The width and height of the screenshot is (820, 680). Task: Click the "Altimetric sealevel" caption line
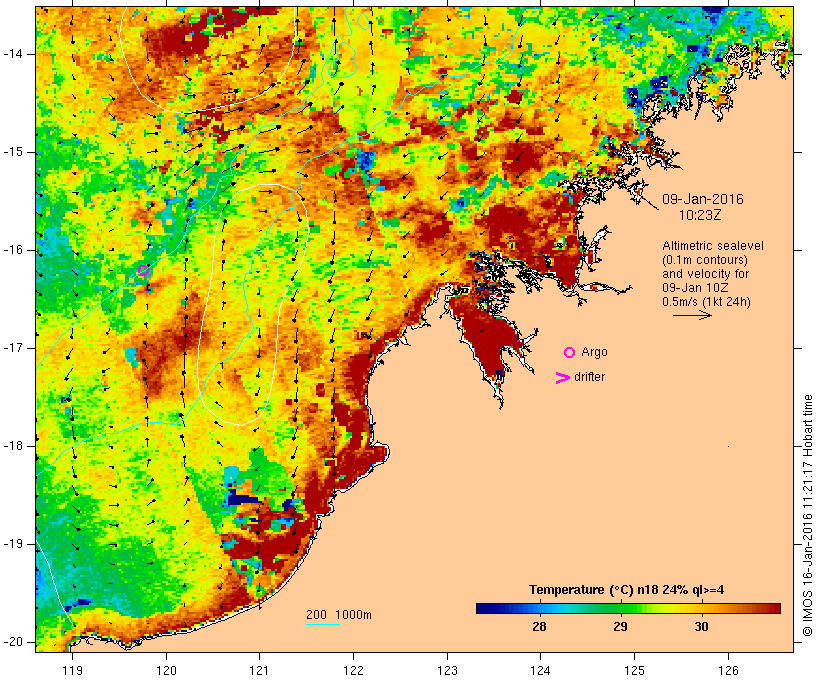coord(713,246)
